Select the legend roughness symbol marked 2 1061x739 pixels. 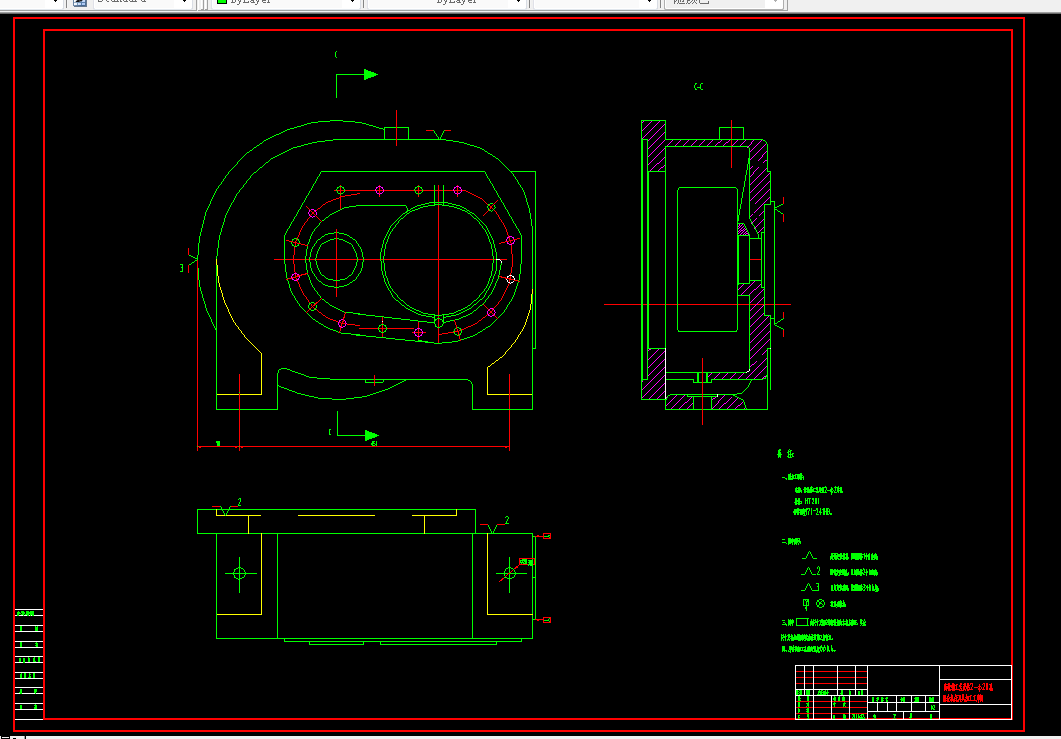pos(811,572)
